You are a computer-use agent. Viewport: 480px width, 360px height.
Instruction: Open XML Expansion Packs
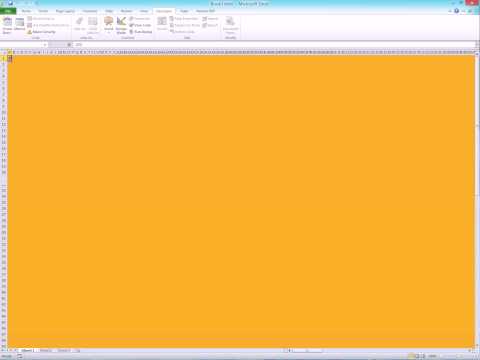(185, 25)
